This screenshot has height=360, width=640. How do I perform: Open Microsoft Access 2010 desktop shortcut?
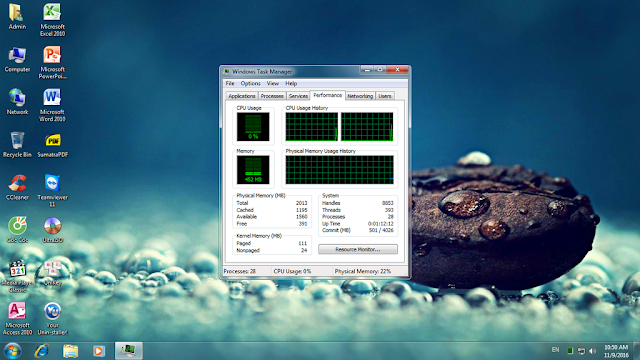pos(17,319)
